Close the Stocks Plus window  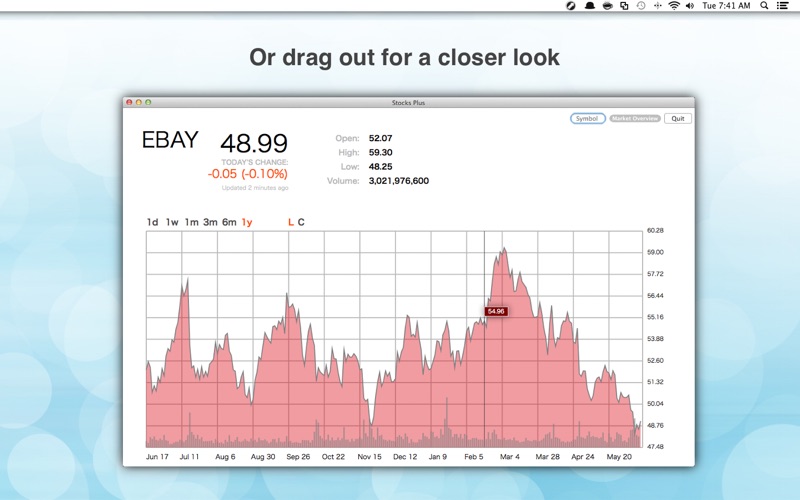(x=129, y=103)
